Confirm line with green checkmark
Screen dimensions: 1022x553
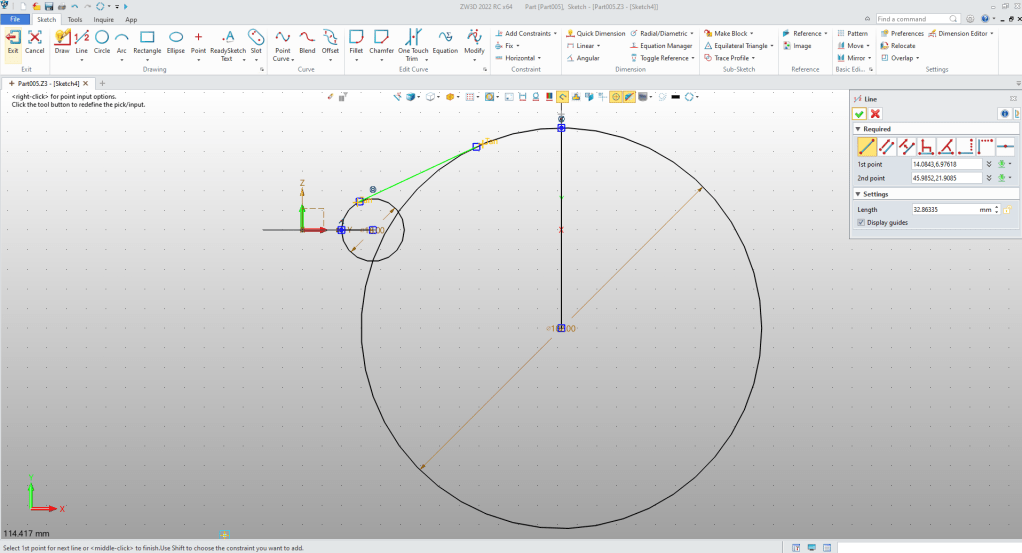(x=860, y=114)
